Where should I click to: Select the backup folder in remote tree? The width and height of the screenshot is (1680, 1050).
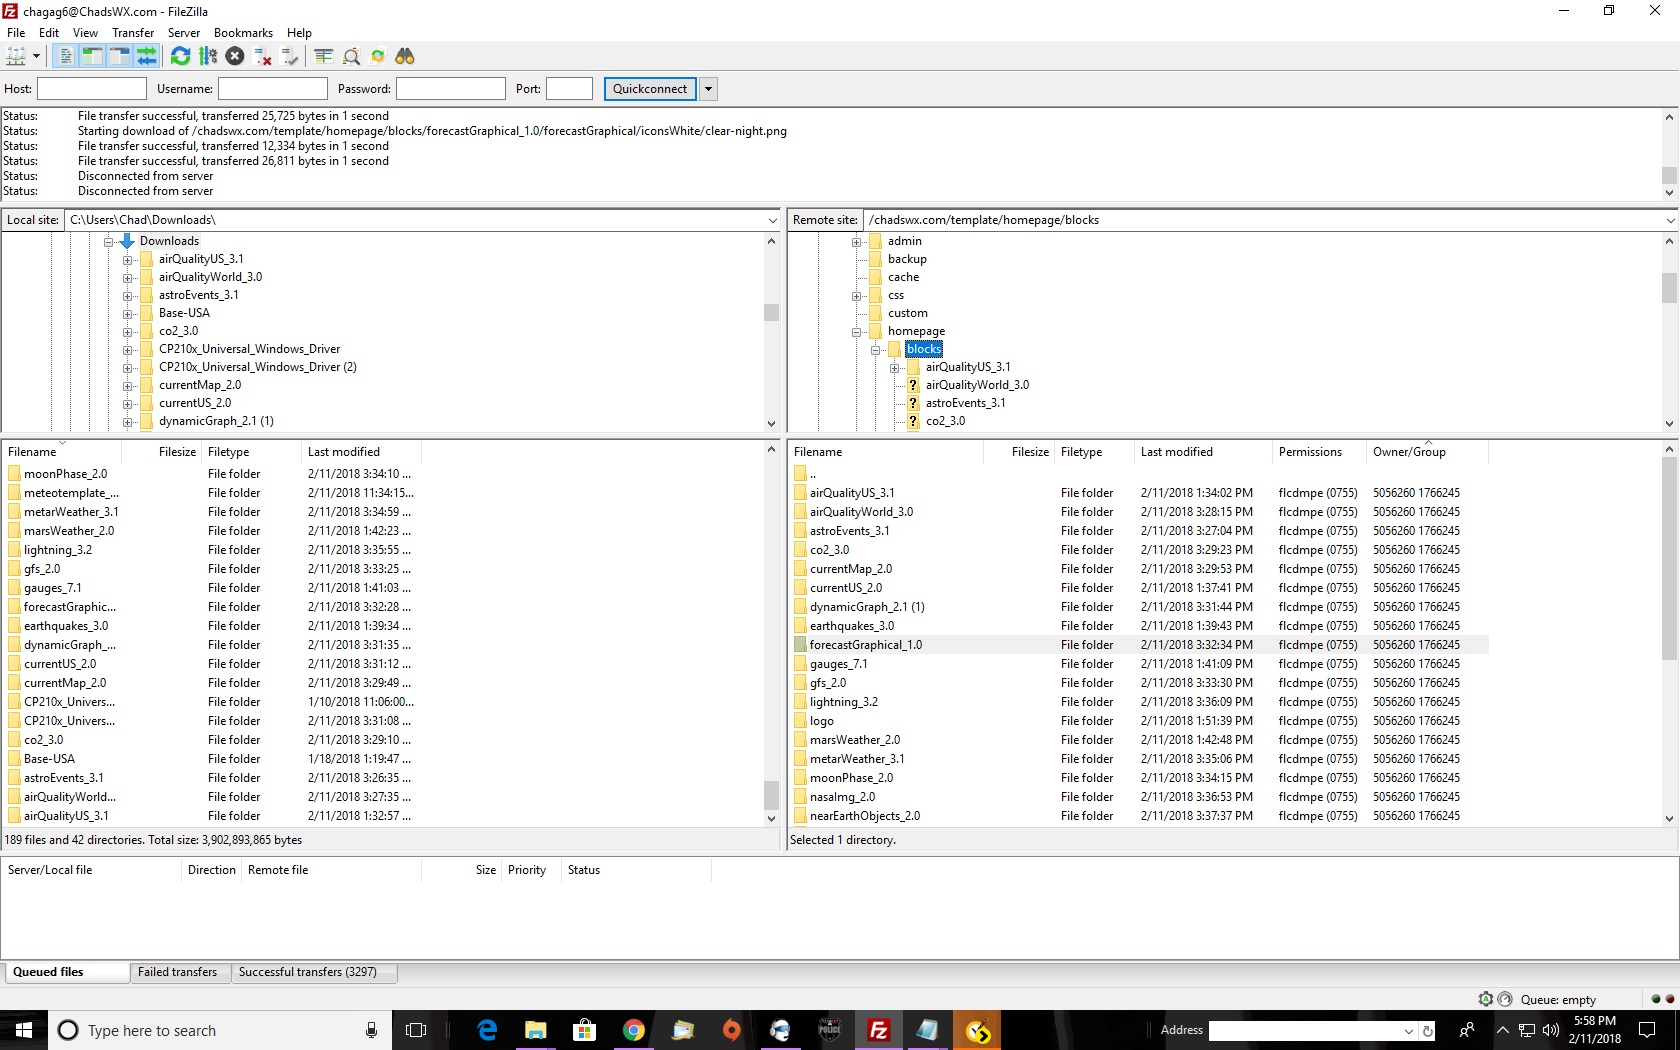907,259
